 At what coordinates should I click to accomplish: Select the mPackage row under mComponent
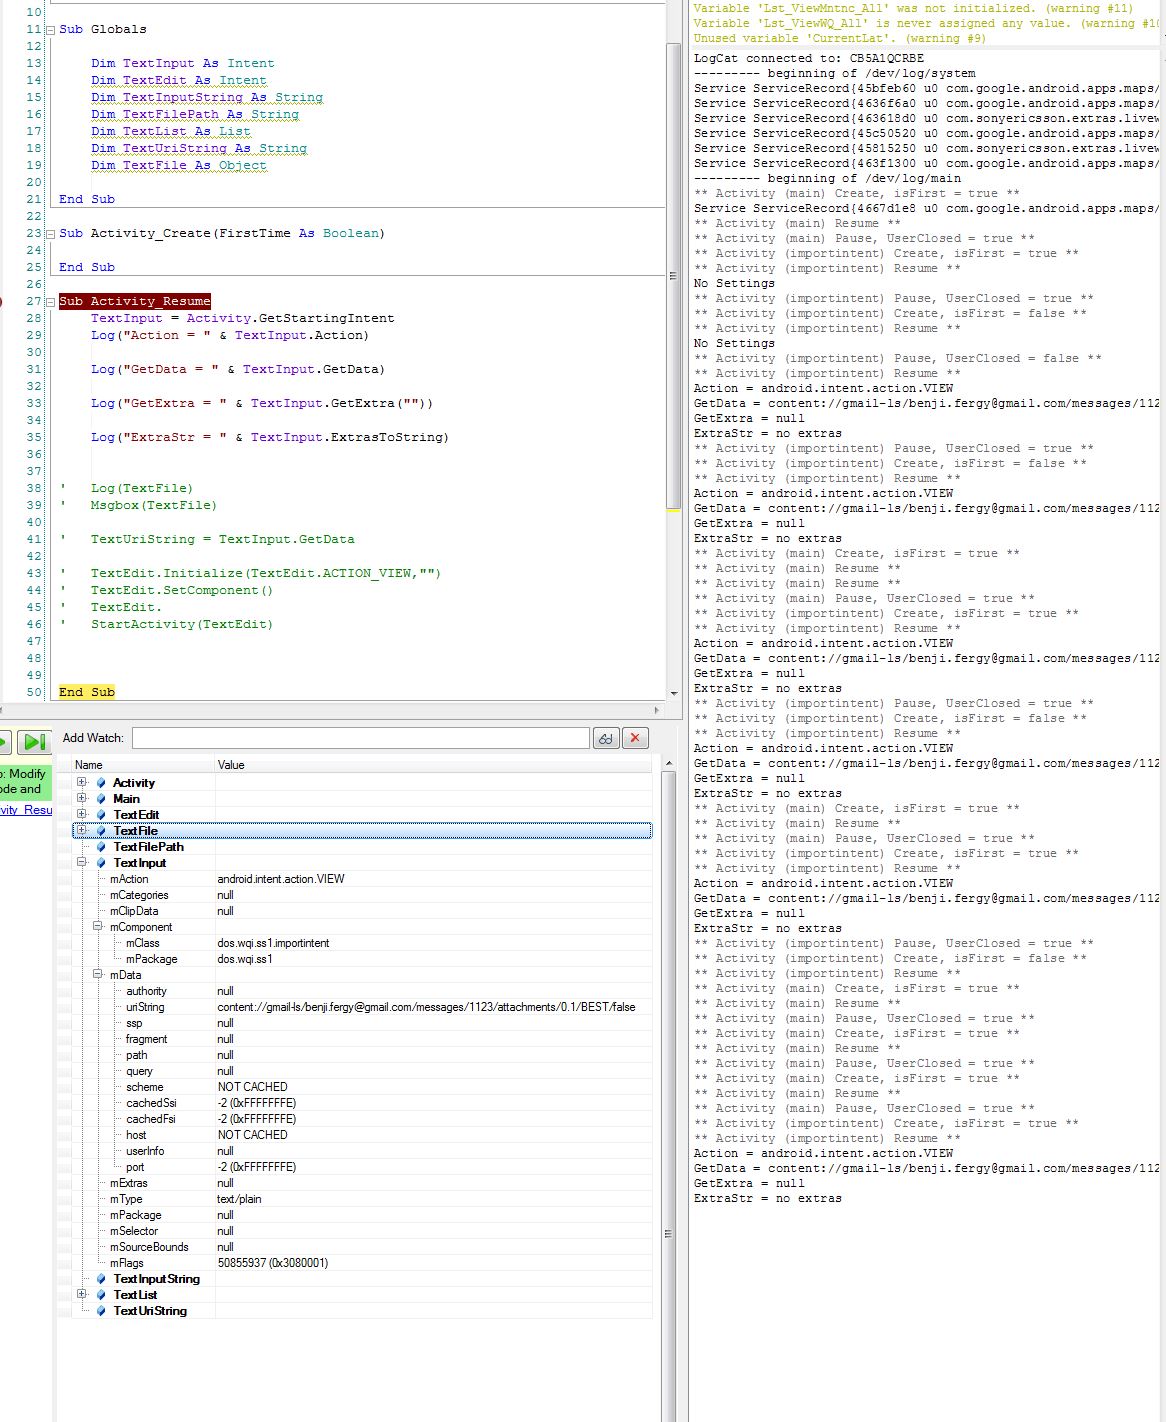362,959
